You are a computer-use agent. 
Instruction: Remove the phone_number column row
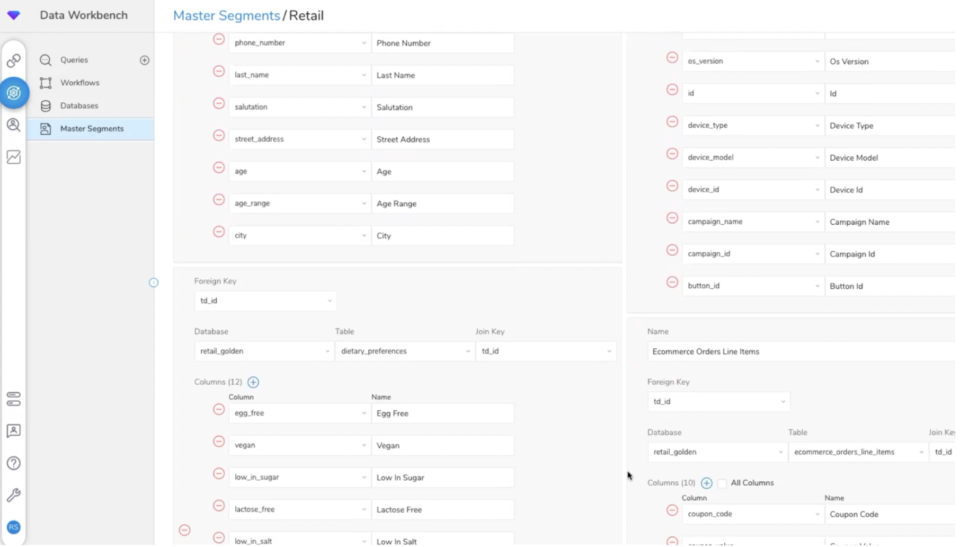pyautogui.click(x=219, y=40)
